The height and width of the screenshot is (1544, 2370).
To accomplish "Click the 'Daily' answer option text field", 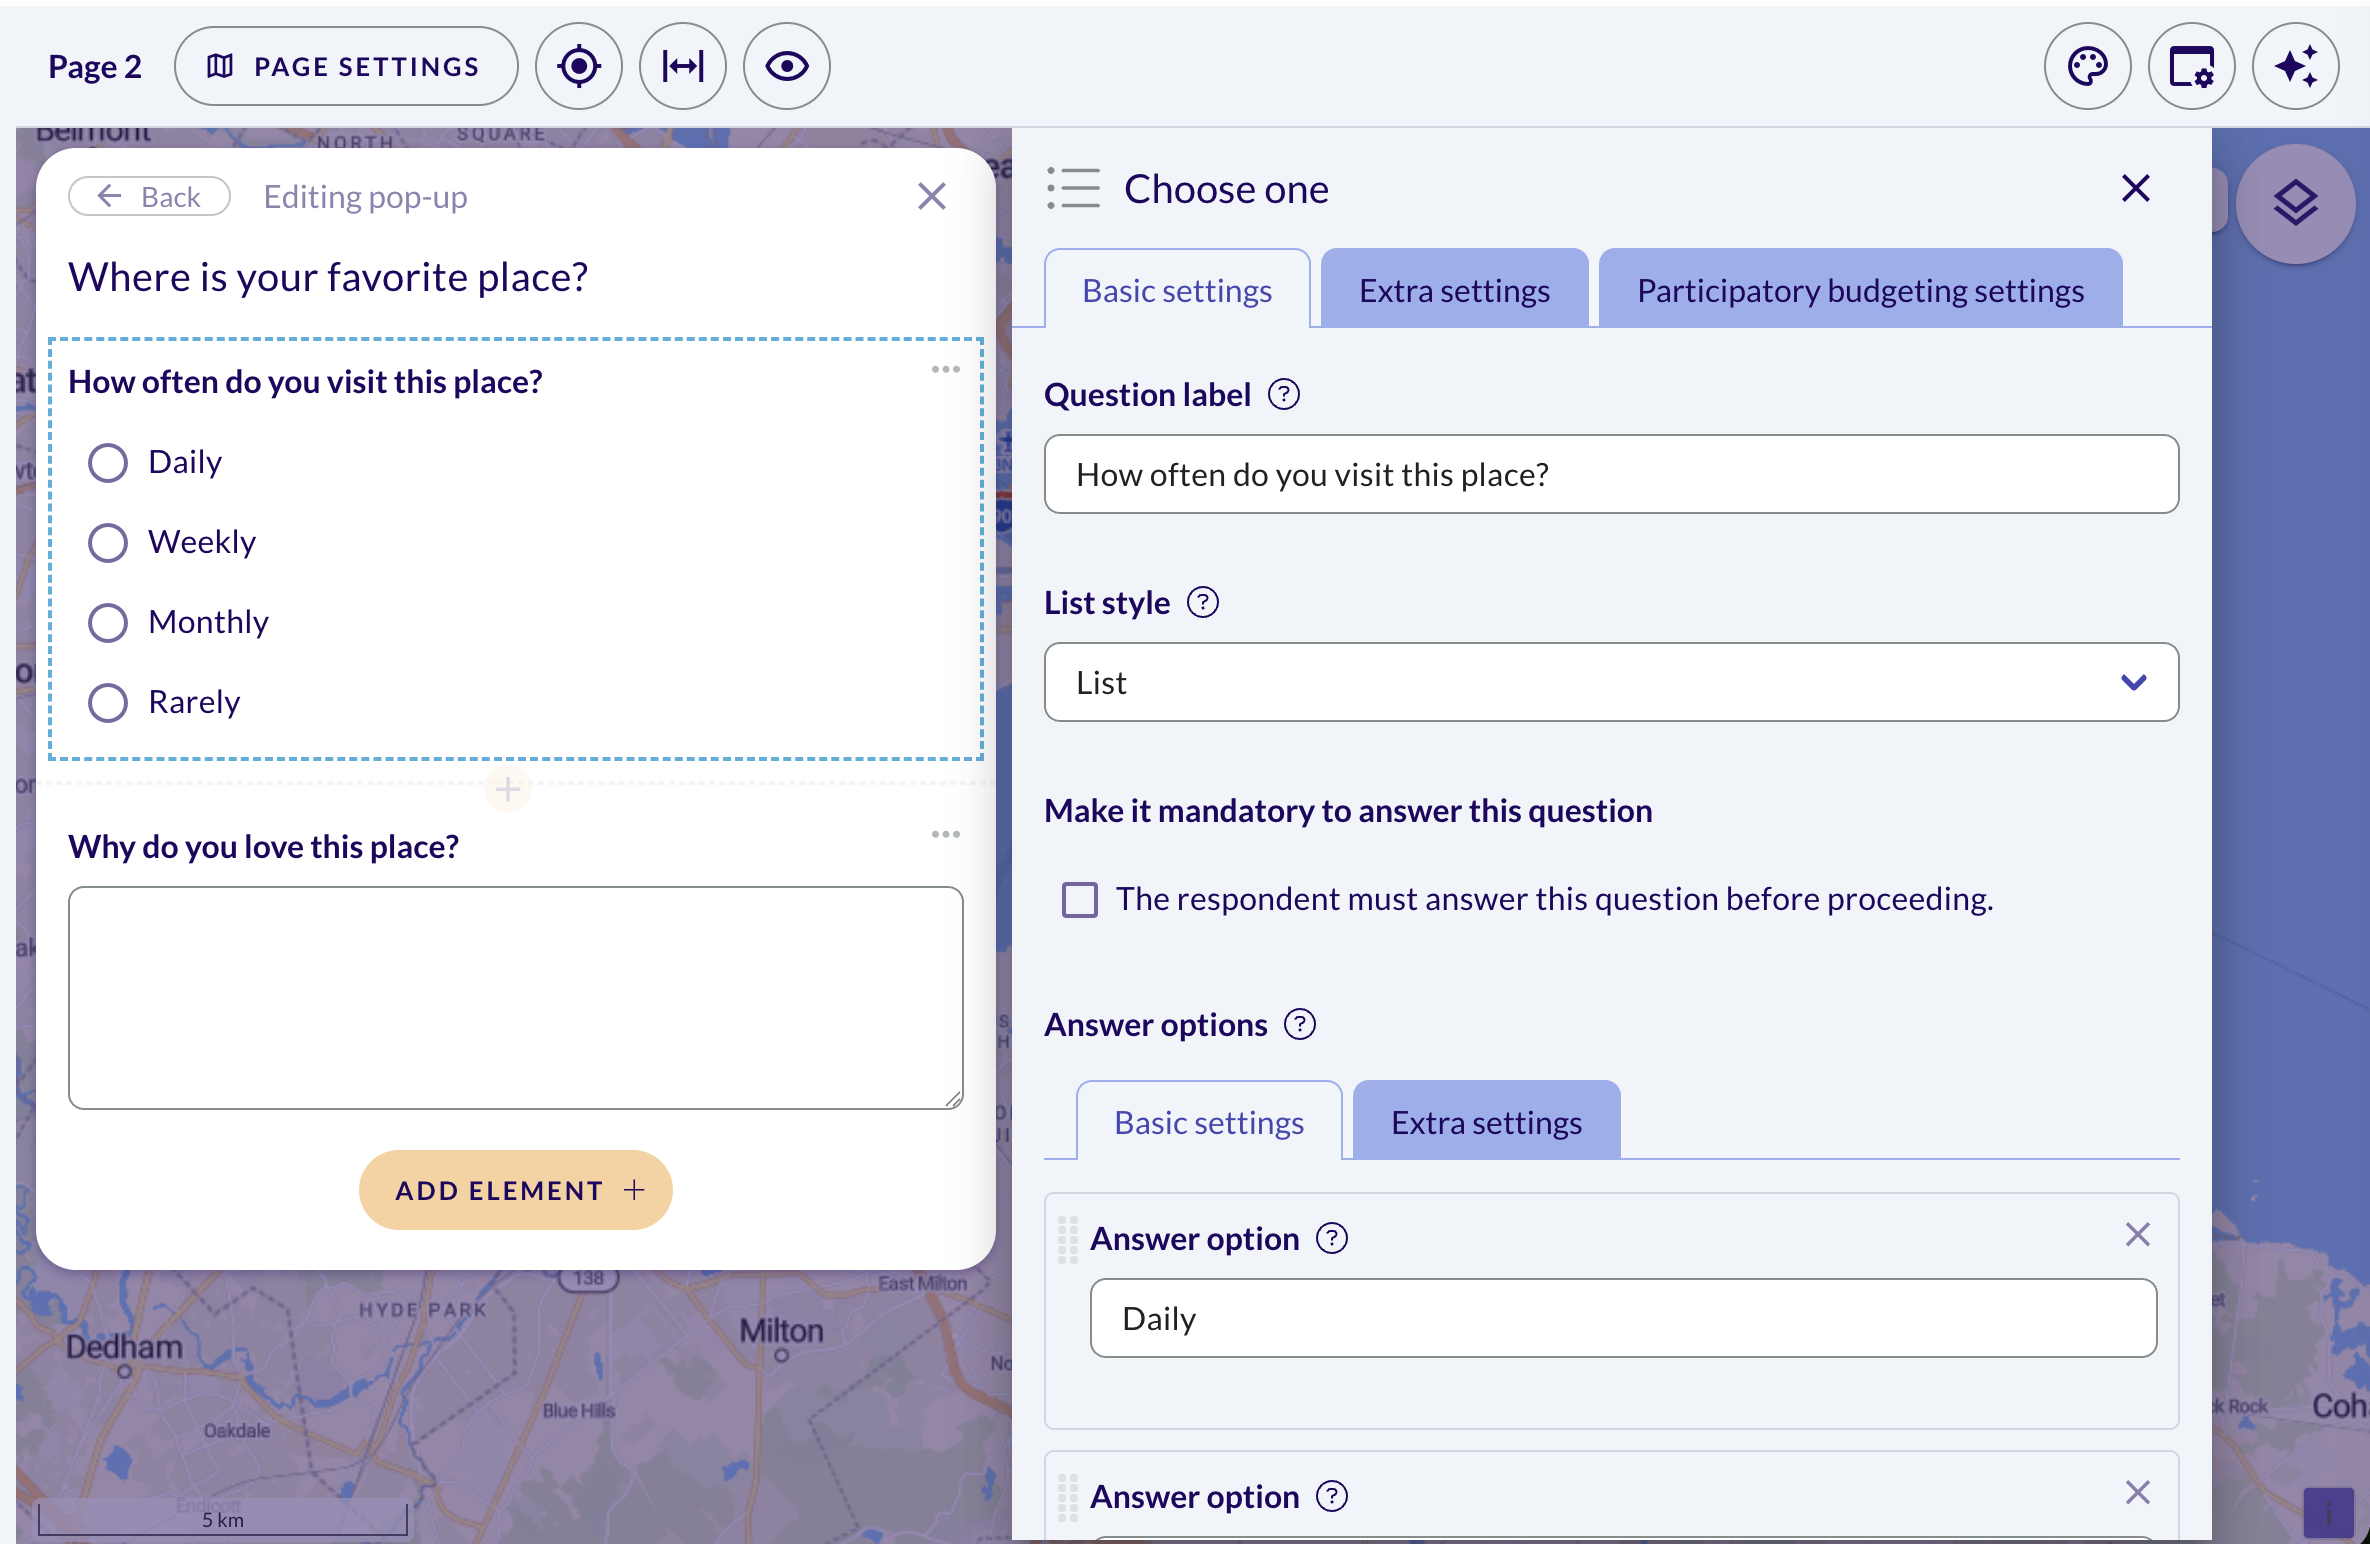I will (x=1623, y=1319).
